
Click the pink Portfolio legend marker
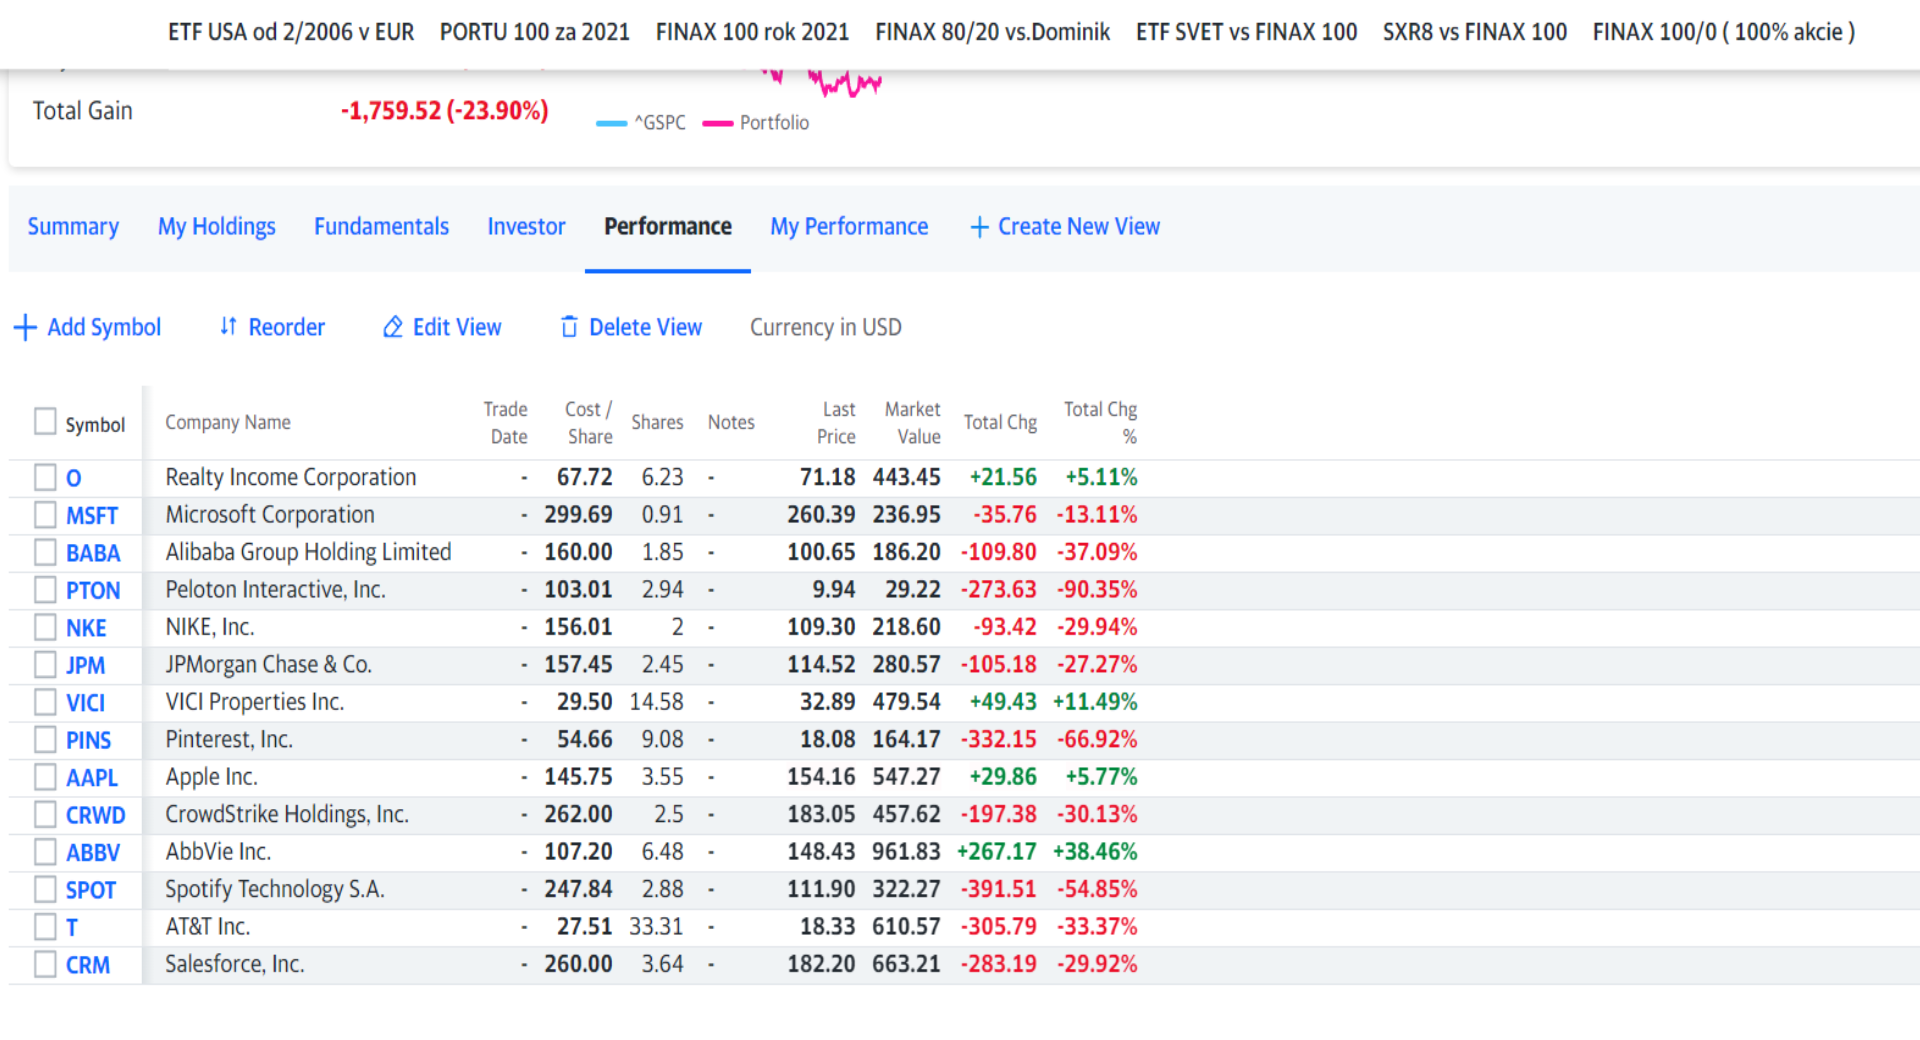tap(718, 123)
